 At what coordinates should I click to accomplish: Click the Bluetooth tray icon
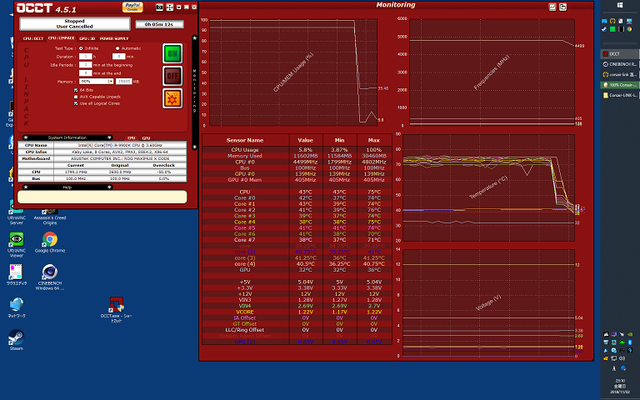coord(630,342)
